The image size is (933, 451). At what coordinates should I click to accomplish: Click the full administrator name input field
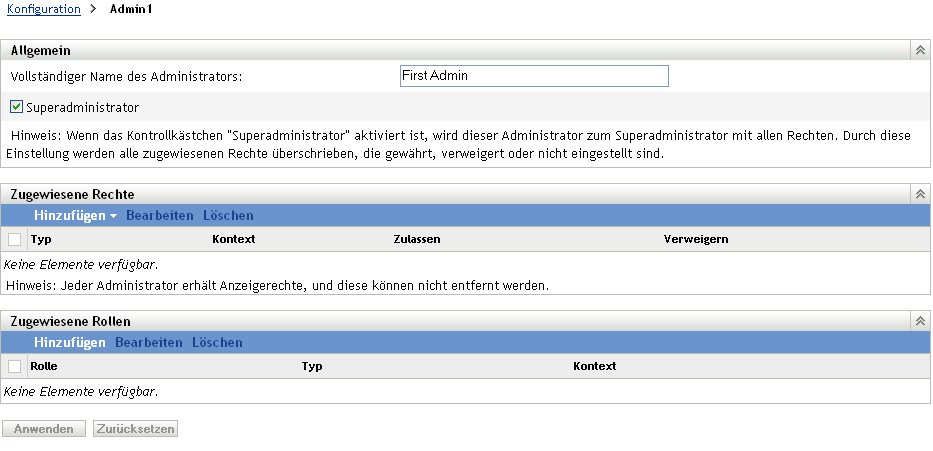[532, 76]
